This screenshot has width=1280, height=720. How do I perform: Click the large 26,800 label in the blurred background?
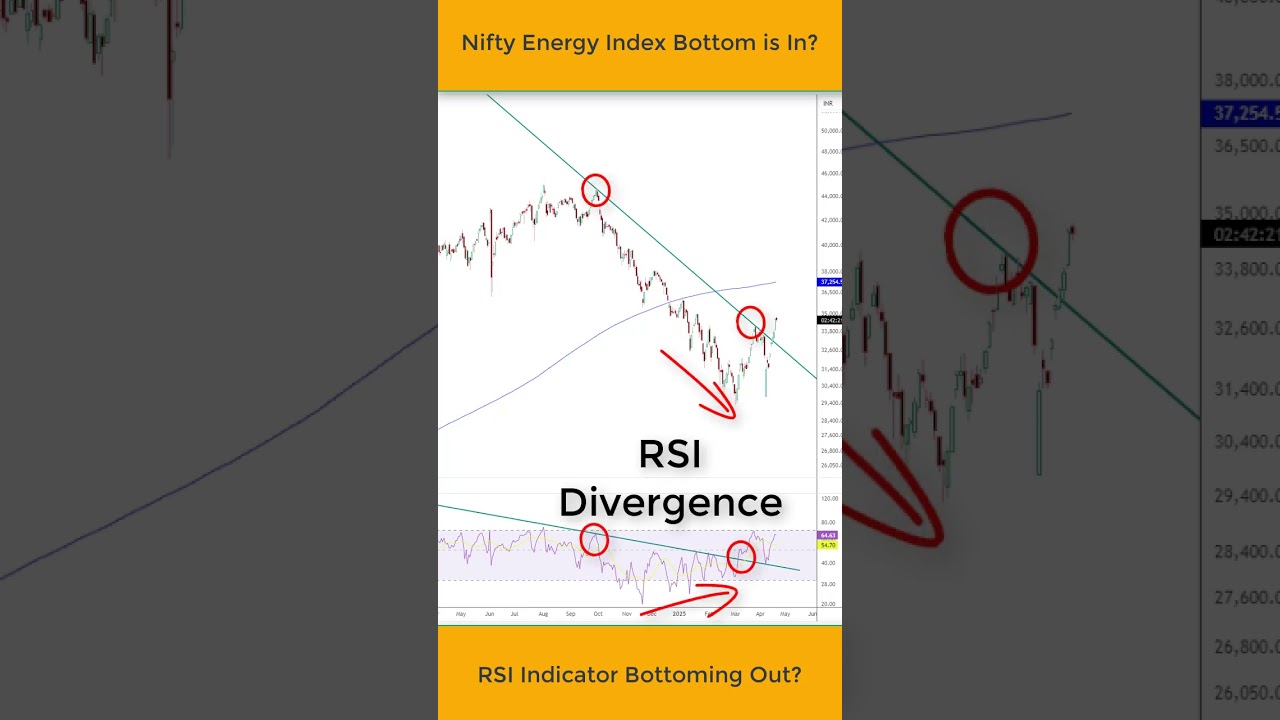pyautogui.click(x=1246, y=645)
